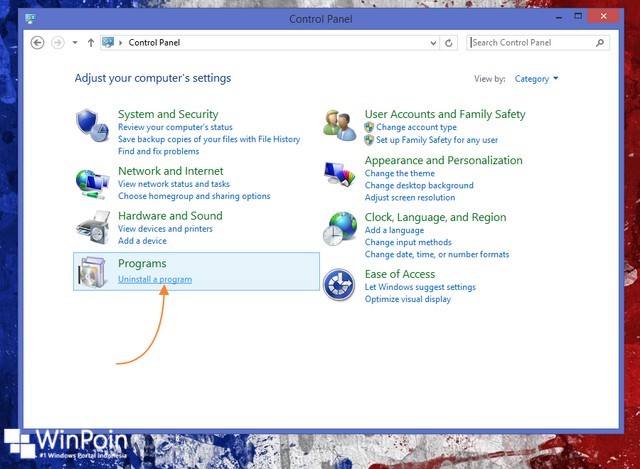Expand the address bar history dropdown
640x469 pixels.
tap(433, 43)
